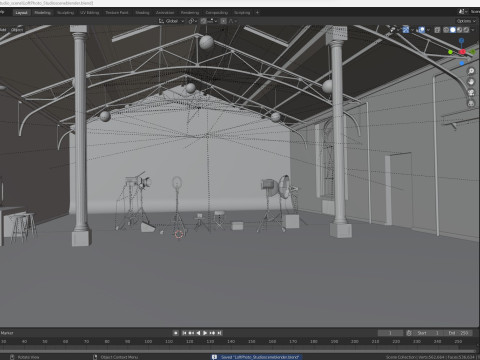Switch to Compositing workspace tab

[216, 13]
